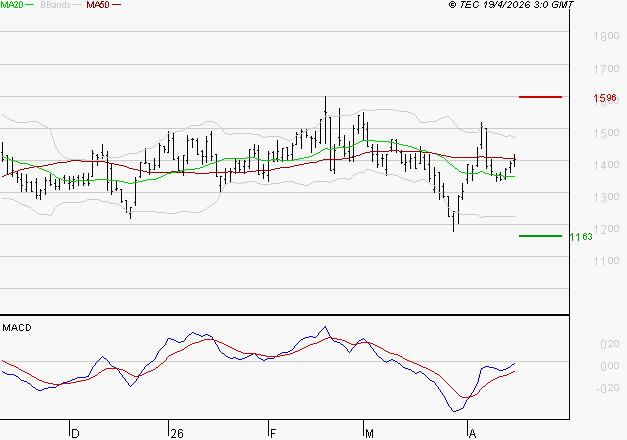The image size is (627, 440).
Task: Select the red 1596 resistance level label
Action: 605,99
